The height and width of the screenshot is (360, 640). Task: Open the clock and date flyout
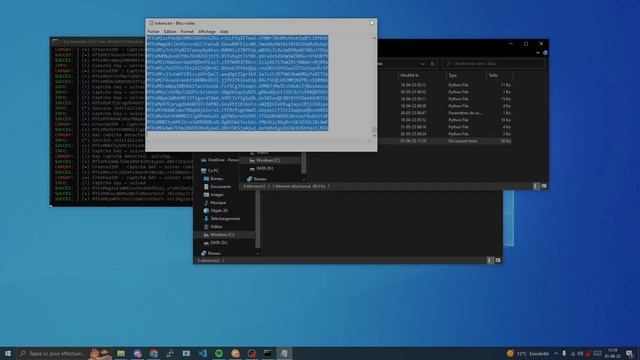[613, 353]
